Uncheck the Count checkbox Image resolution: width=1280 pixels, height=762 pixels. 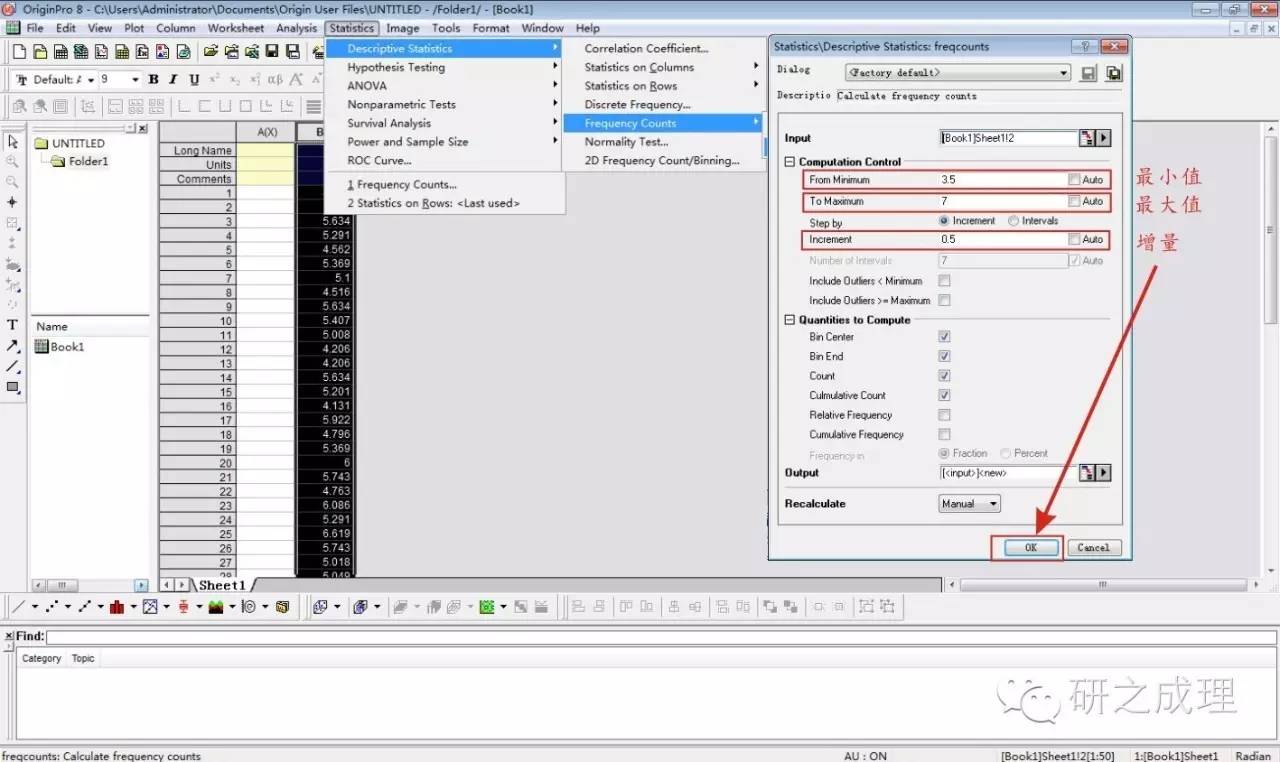[944, 376]
